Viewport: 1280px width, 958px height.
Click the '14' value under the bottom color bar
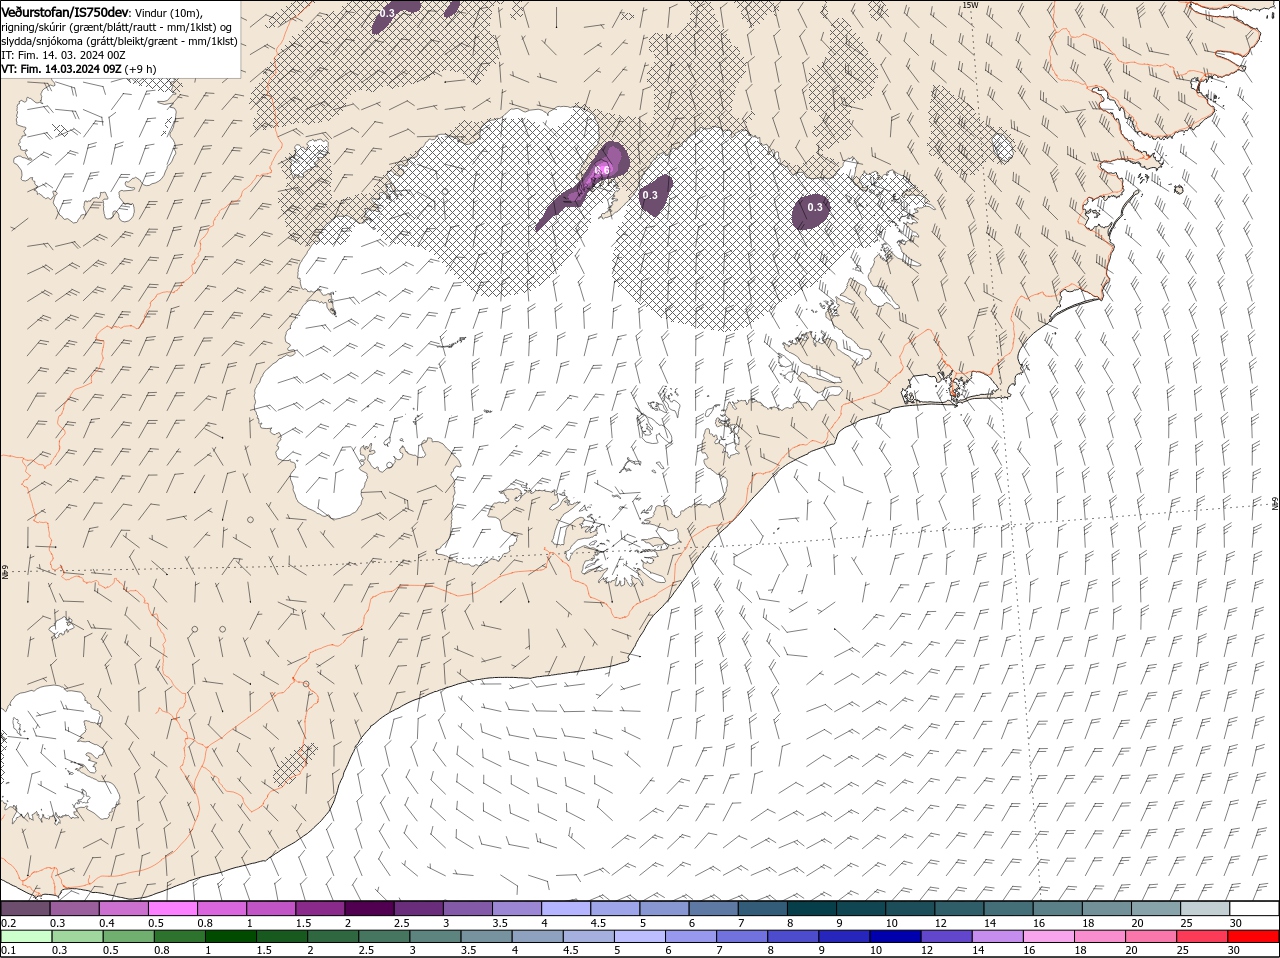click(x=979, y=950)
